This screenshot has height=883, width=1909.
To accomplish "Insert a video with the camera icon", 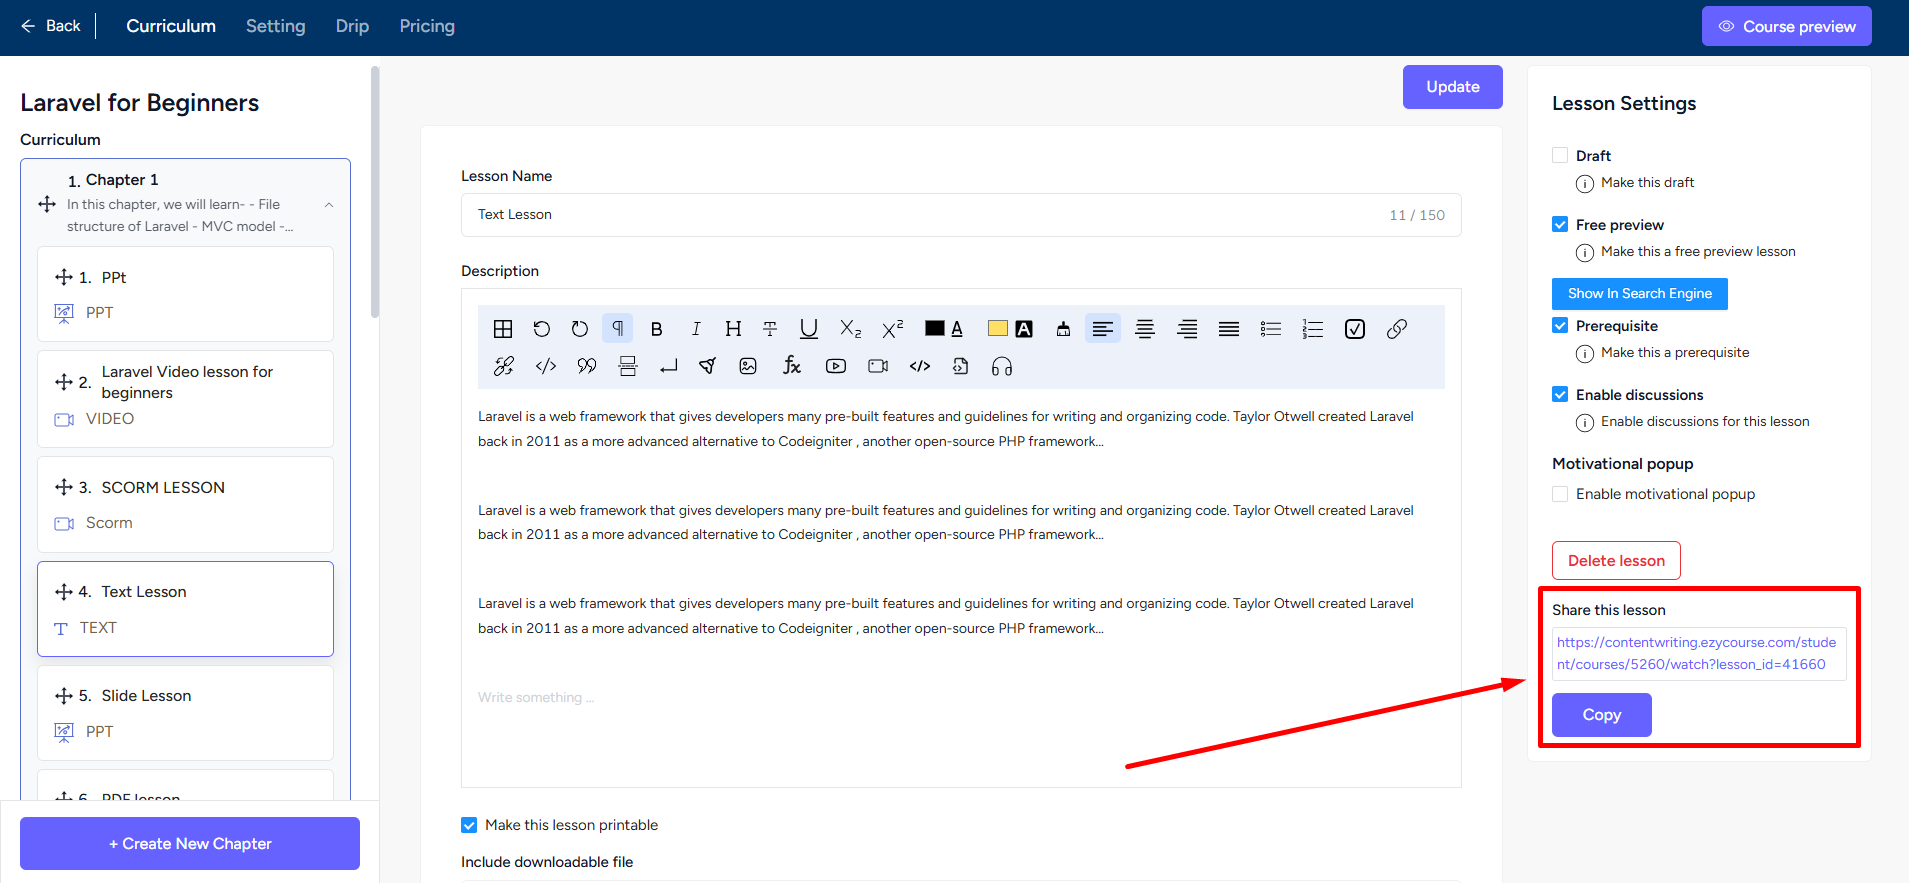I will pyautogui.click(x=878, y=366).
